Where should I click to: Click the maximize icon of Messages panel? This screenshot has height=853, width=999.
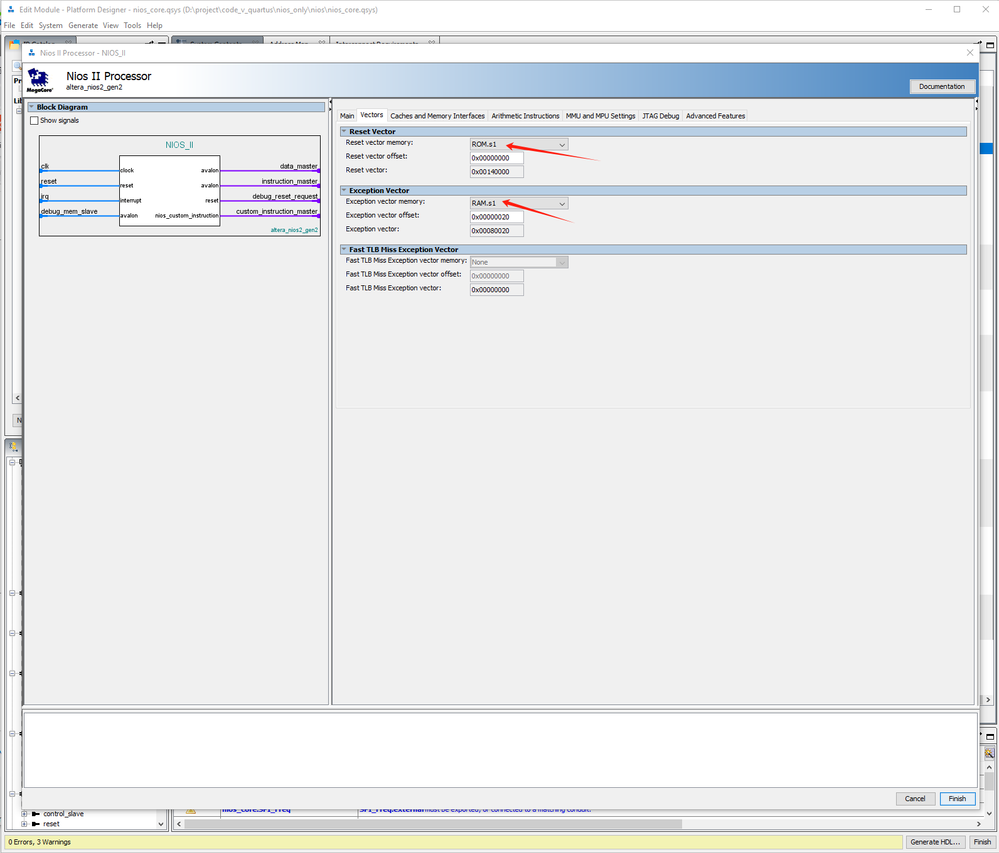click(x=990, y=736)
